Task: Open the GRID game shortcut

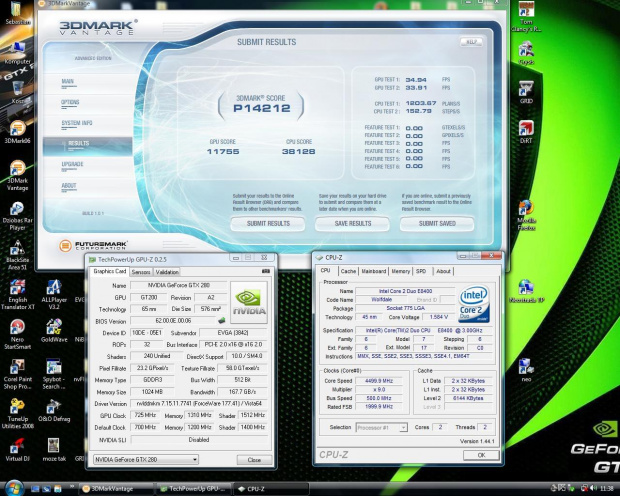Action: tap(526, 93)
